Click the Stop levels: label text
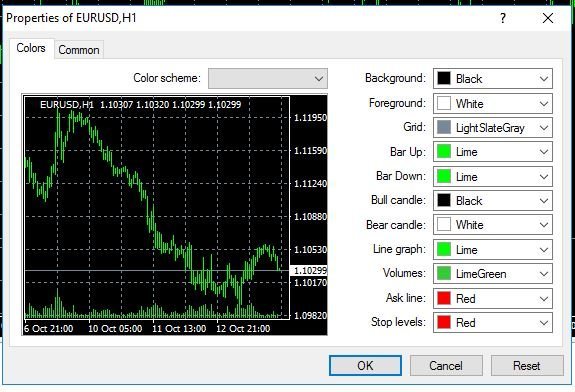This screenshot has width=575, height=392. point(398,322)
